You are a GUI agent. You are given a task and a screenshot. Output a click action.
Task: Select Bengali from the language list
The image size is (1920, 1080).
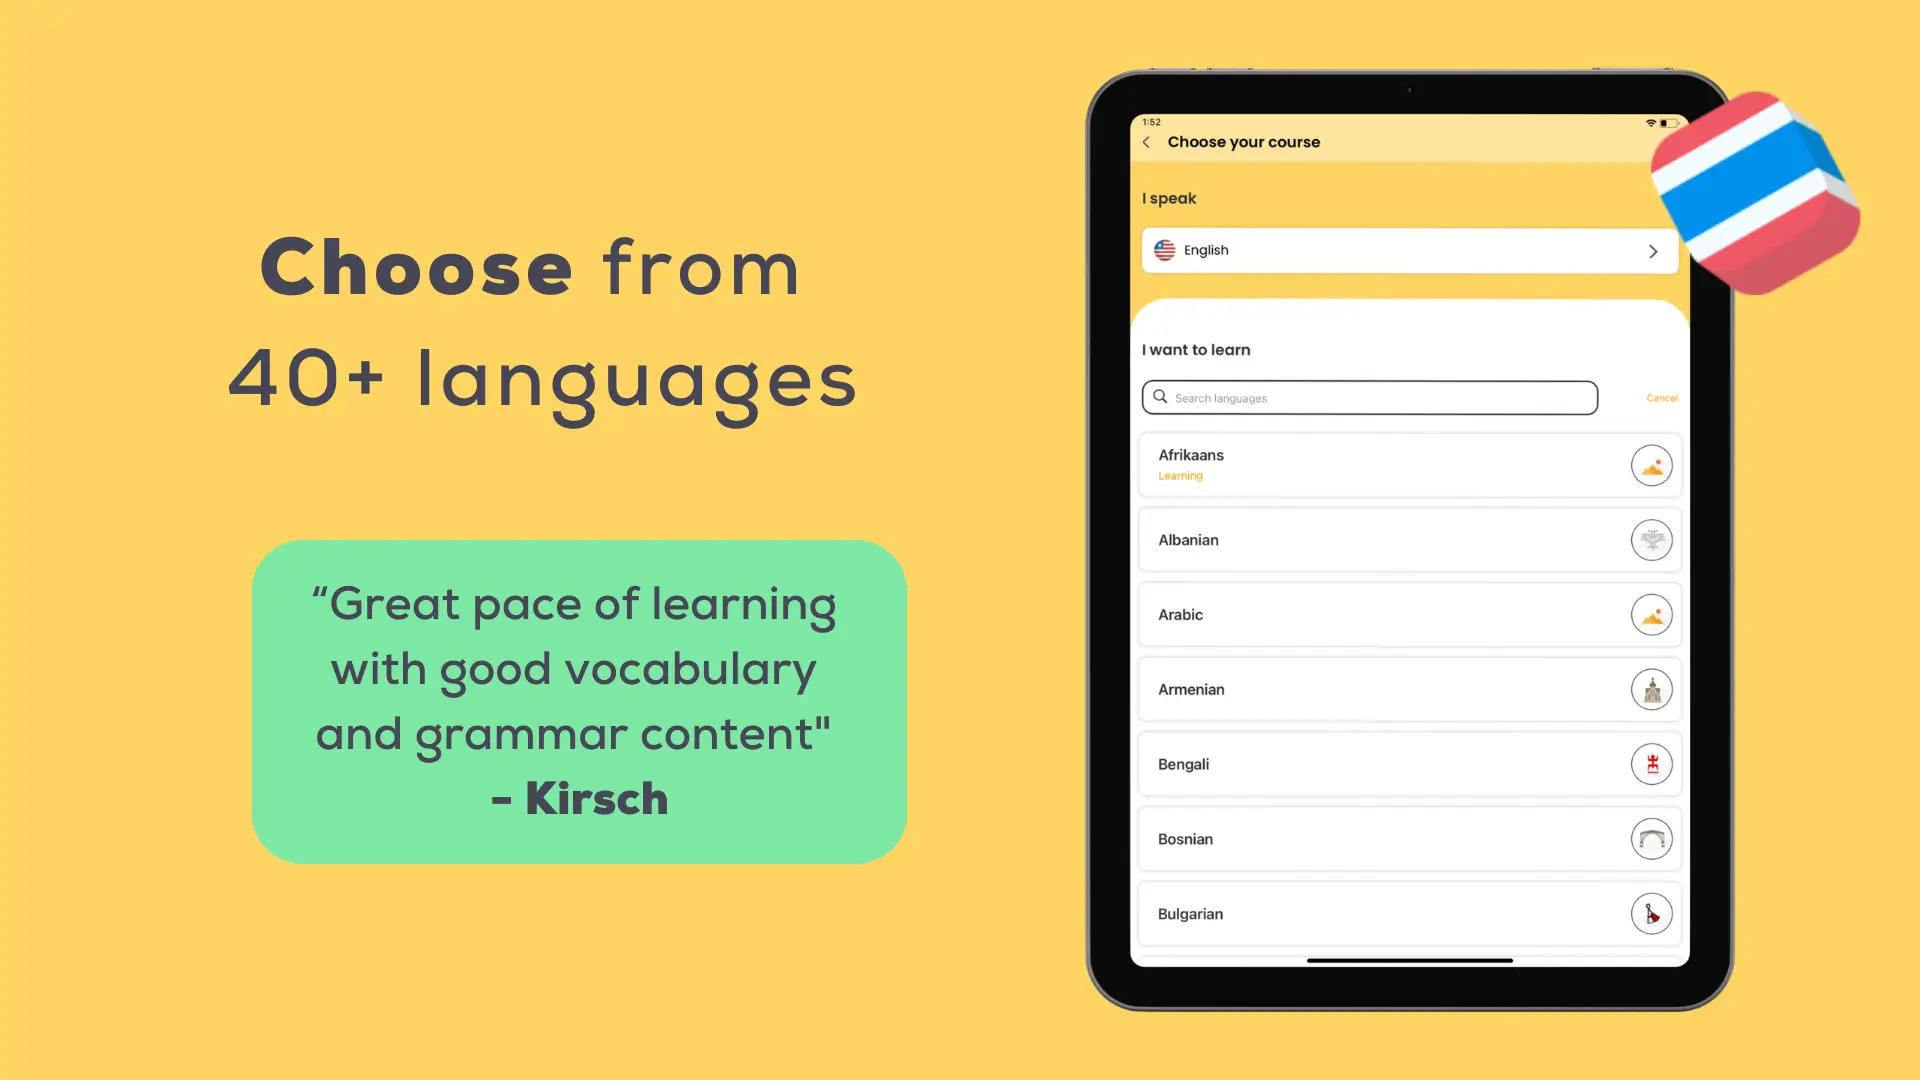tap(1410, 764)
